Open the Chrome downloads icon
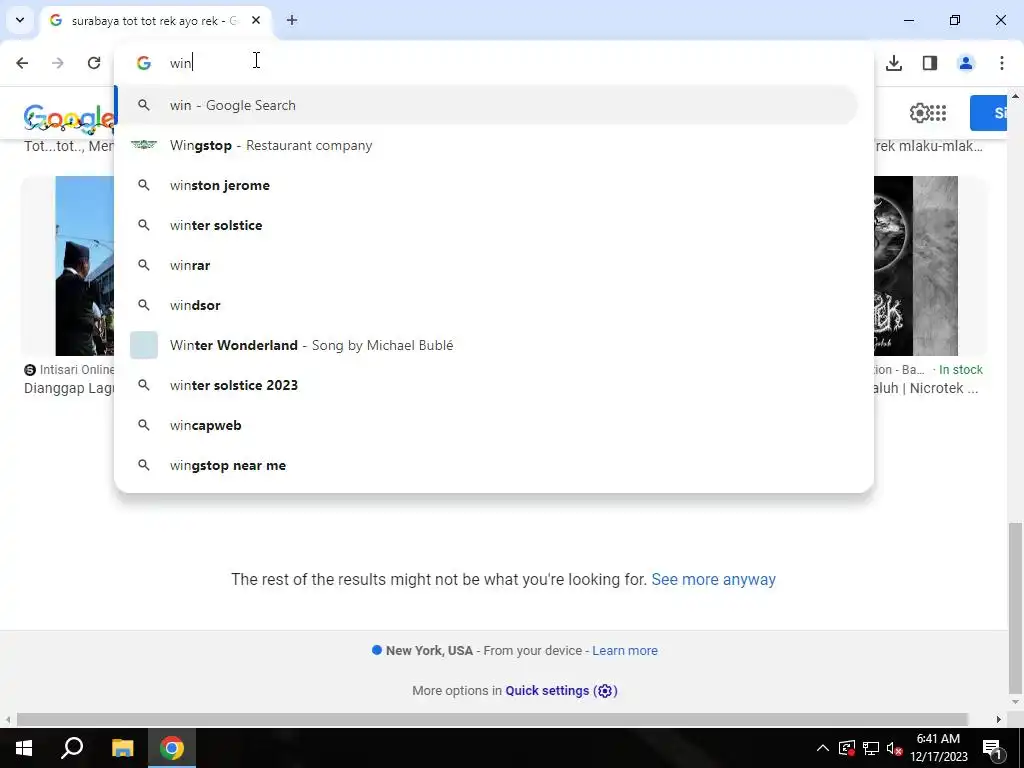1024x768 pixels. coord(894,63)
